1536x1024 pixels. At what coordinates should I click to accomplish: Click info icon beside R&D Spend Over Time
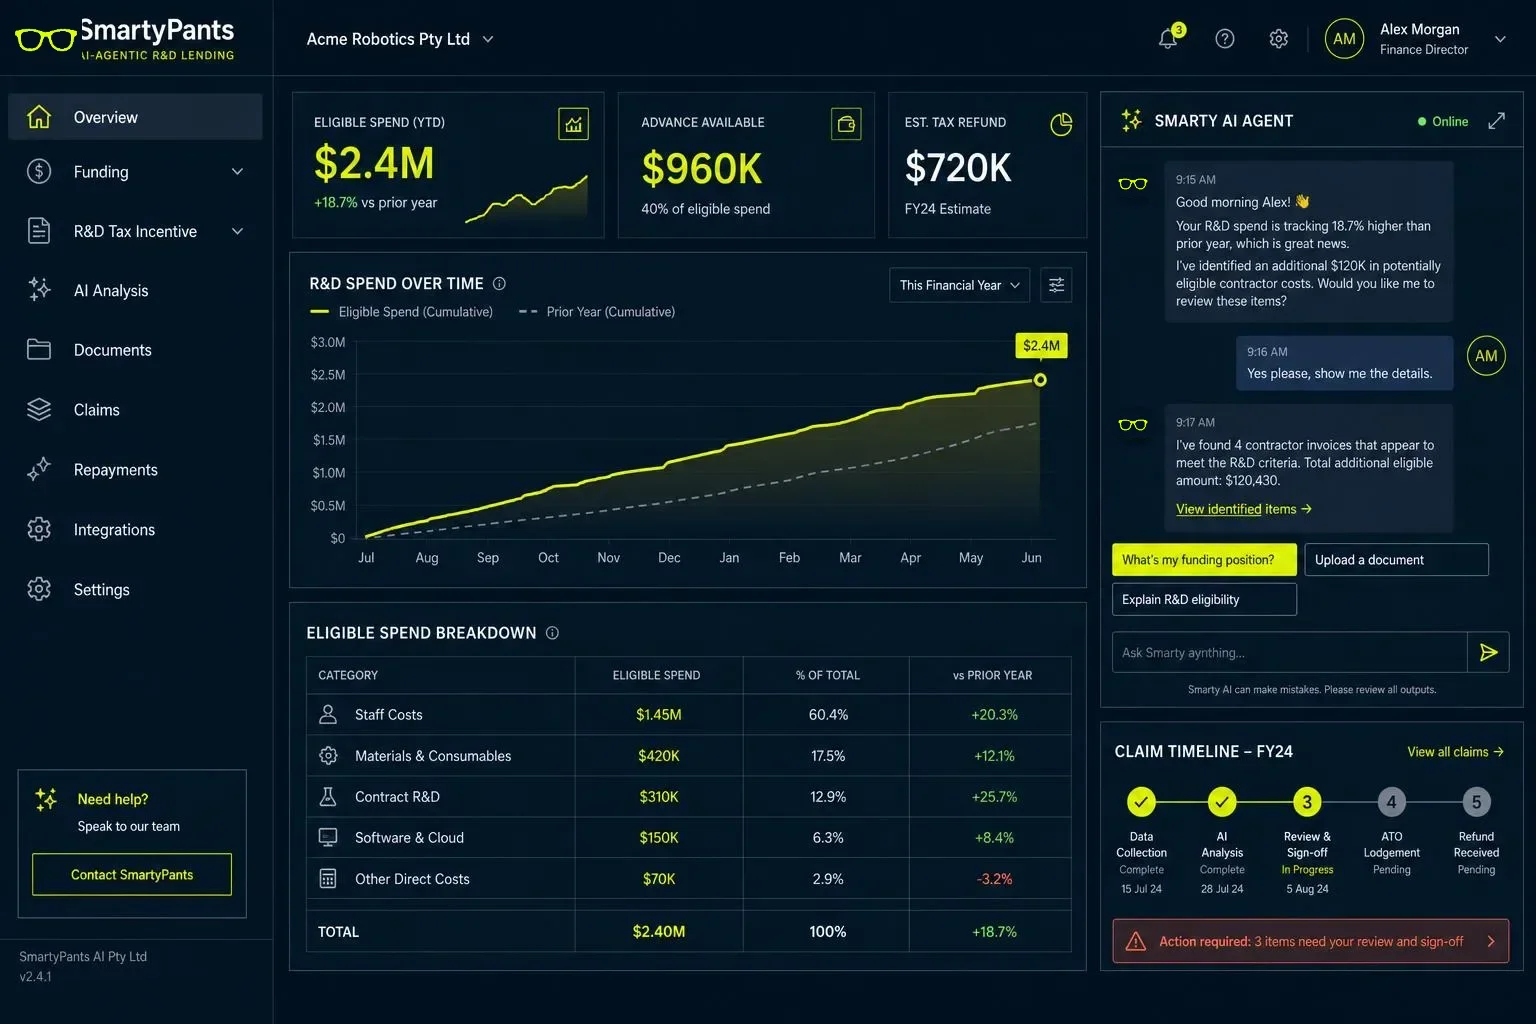pos(499,284)
